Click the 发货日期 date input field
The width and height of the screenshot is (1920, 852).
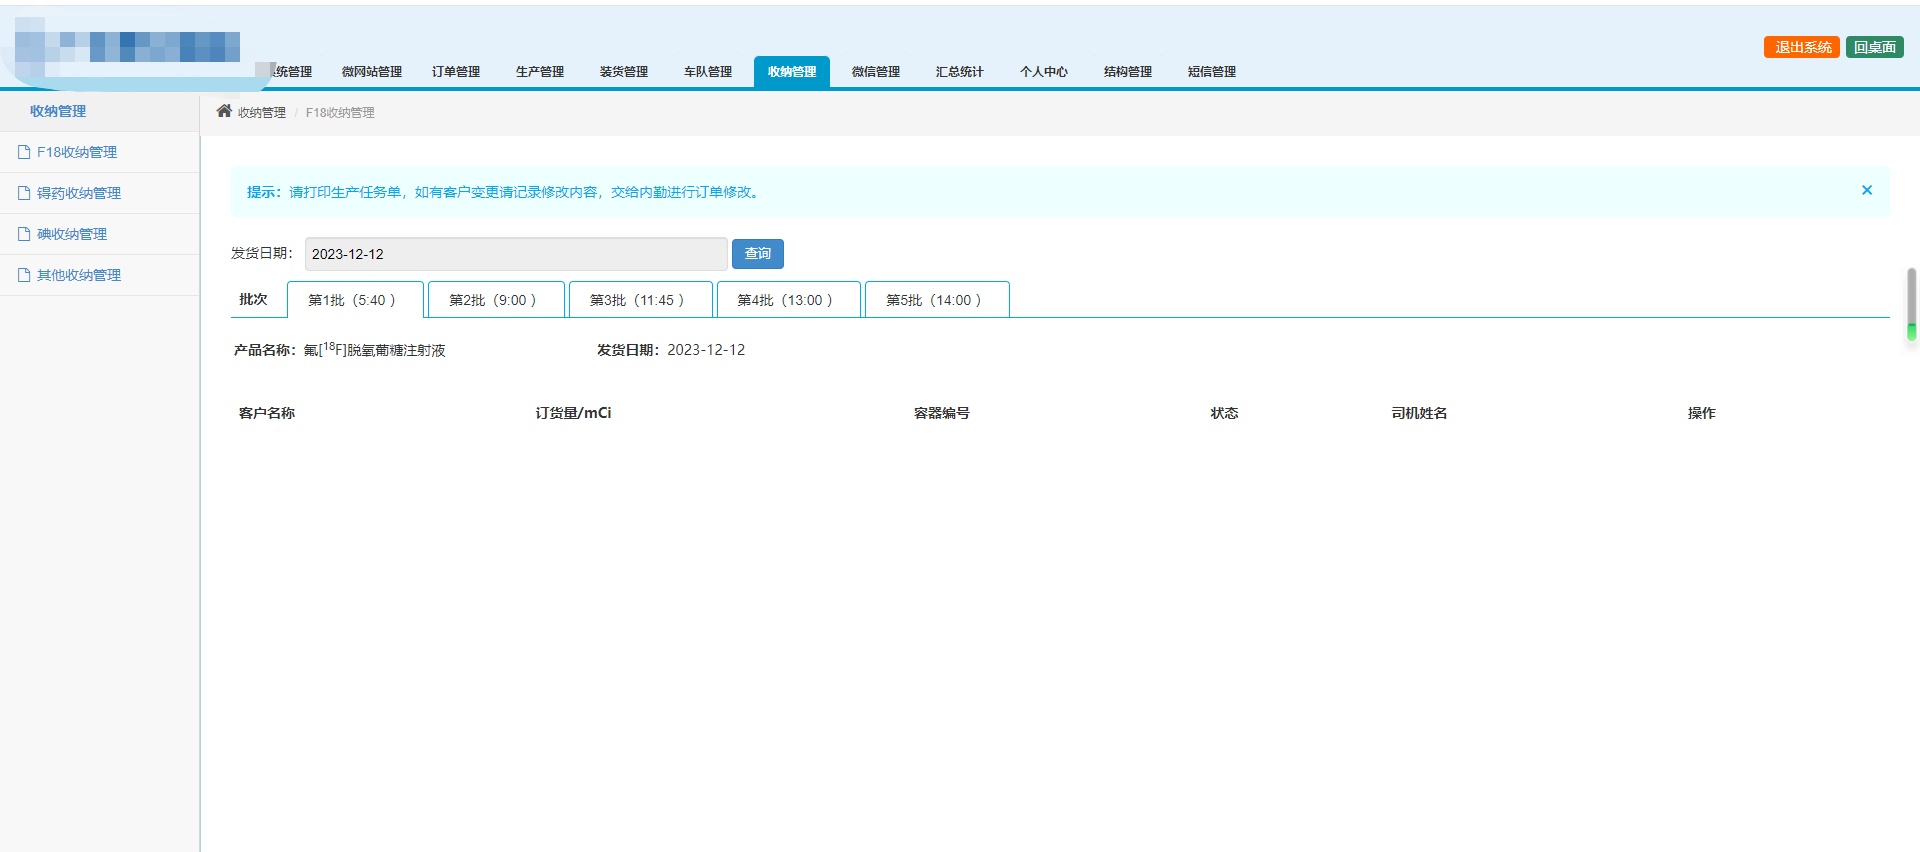516,254
